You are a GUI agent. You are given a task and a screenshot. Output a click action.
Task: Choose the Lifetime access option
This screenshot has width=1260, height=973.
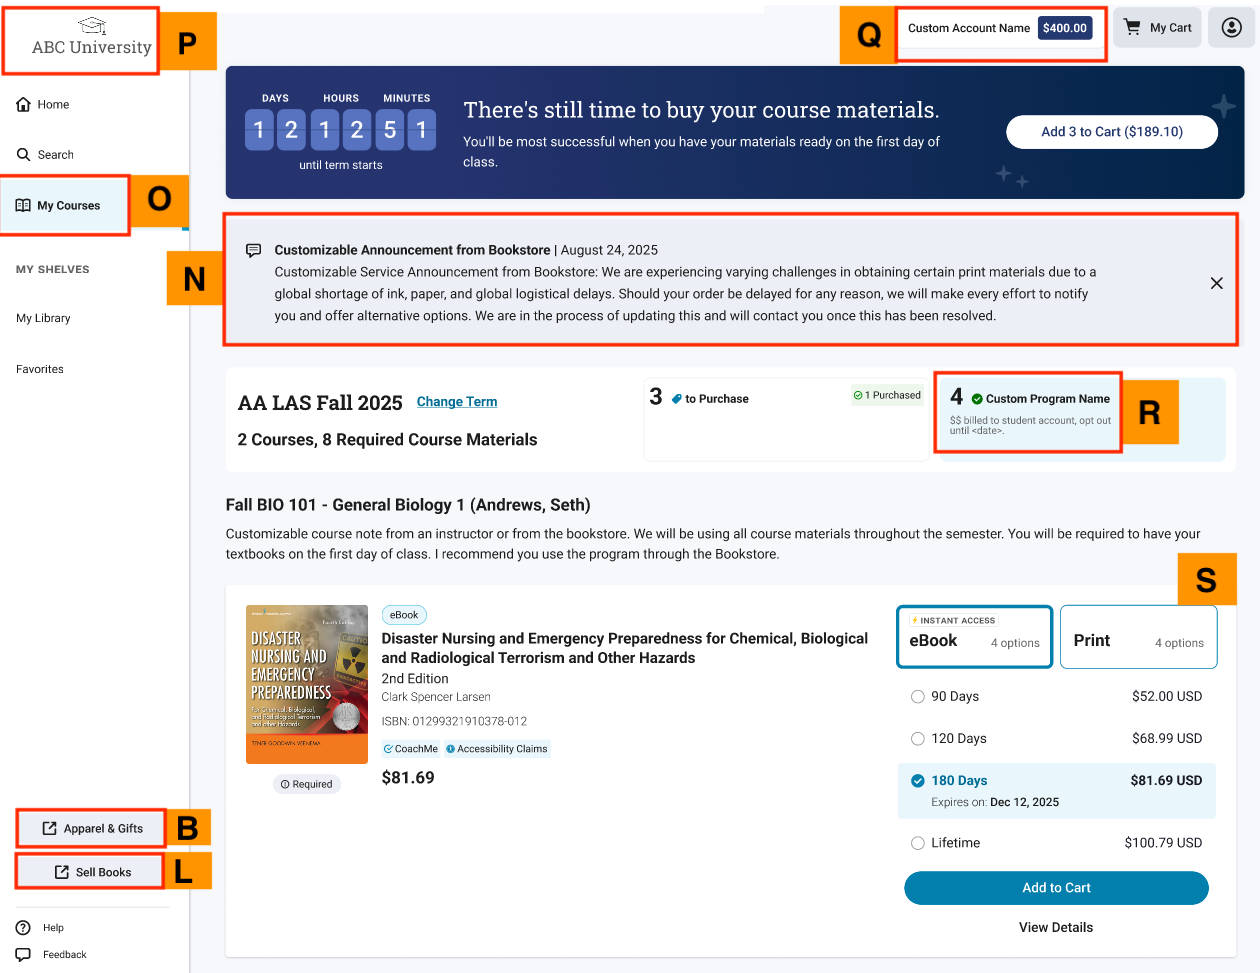pyautogui.click(x=918, y=843)
